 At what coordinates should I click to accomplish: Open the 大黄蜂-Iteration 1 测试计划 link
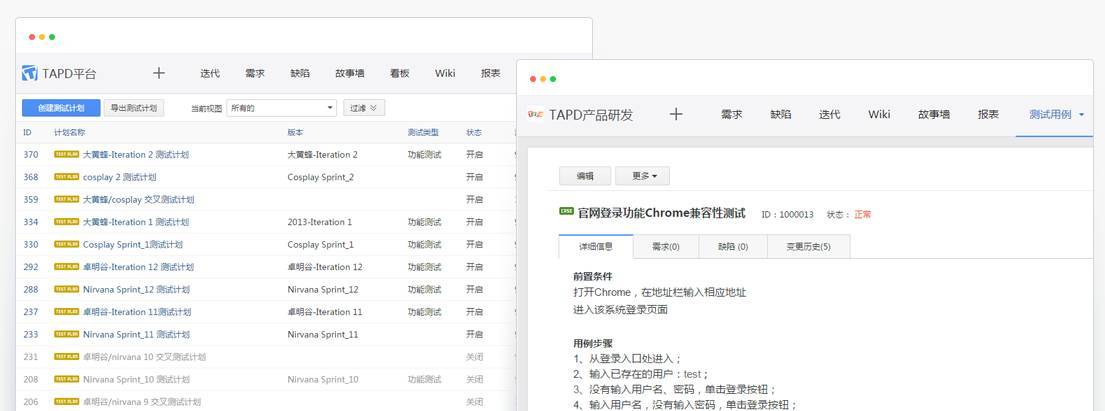pos(135,222)
